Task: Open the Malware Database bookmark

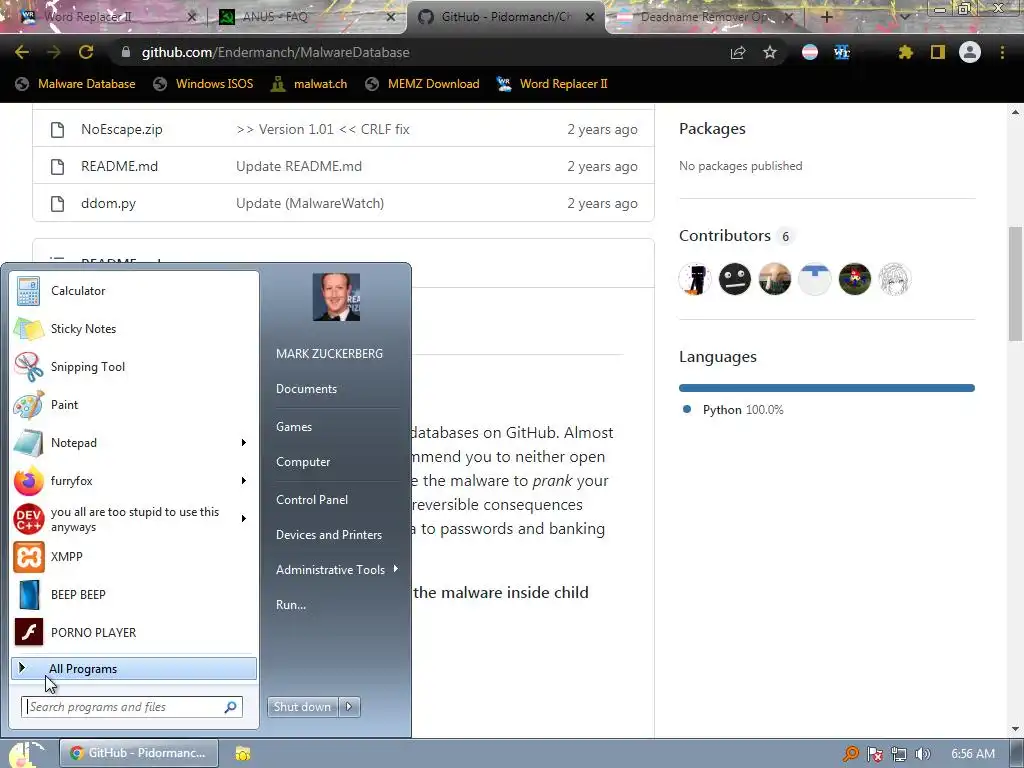Action: pyautogui.click(x=76, y=84)
